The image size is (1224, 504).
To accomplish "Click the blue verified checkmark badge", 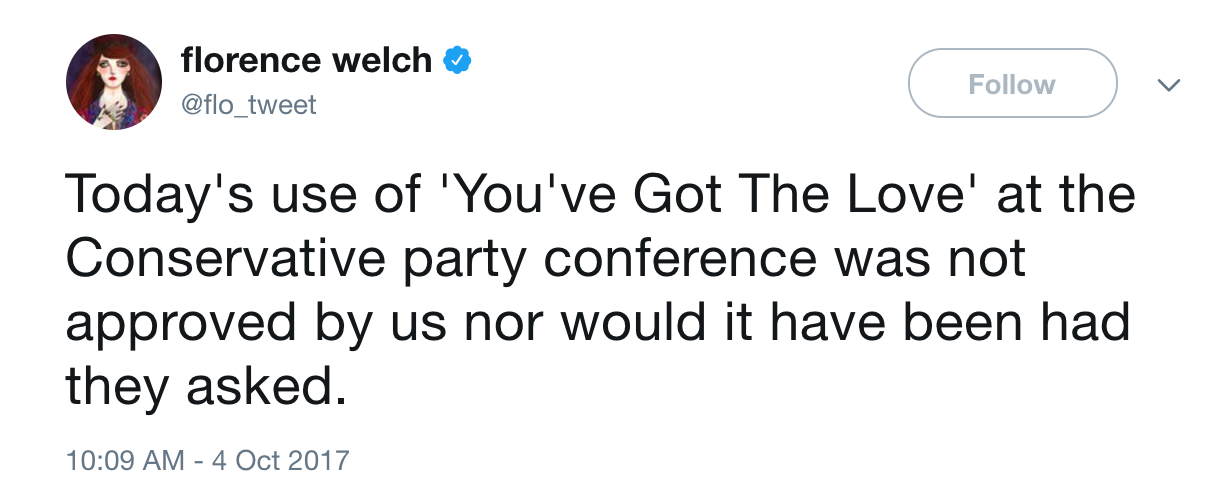I will click(458, 61).
